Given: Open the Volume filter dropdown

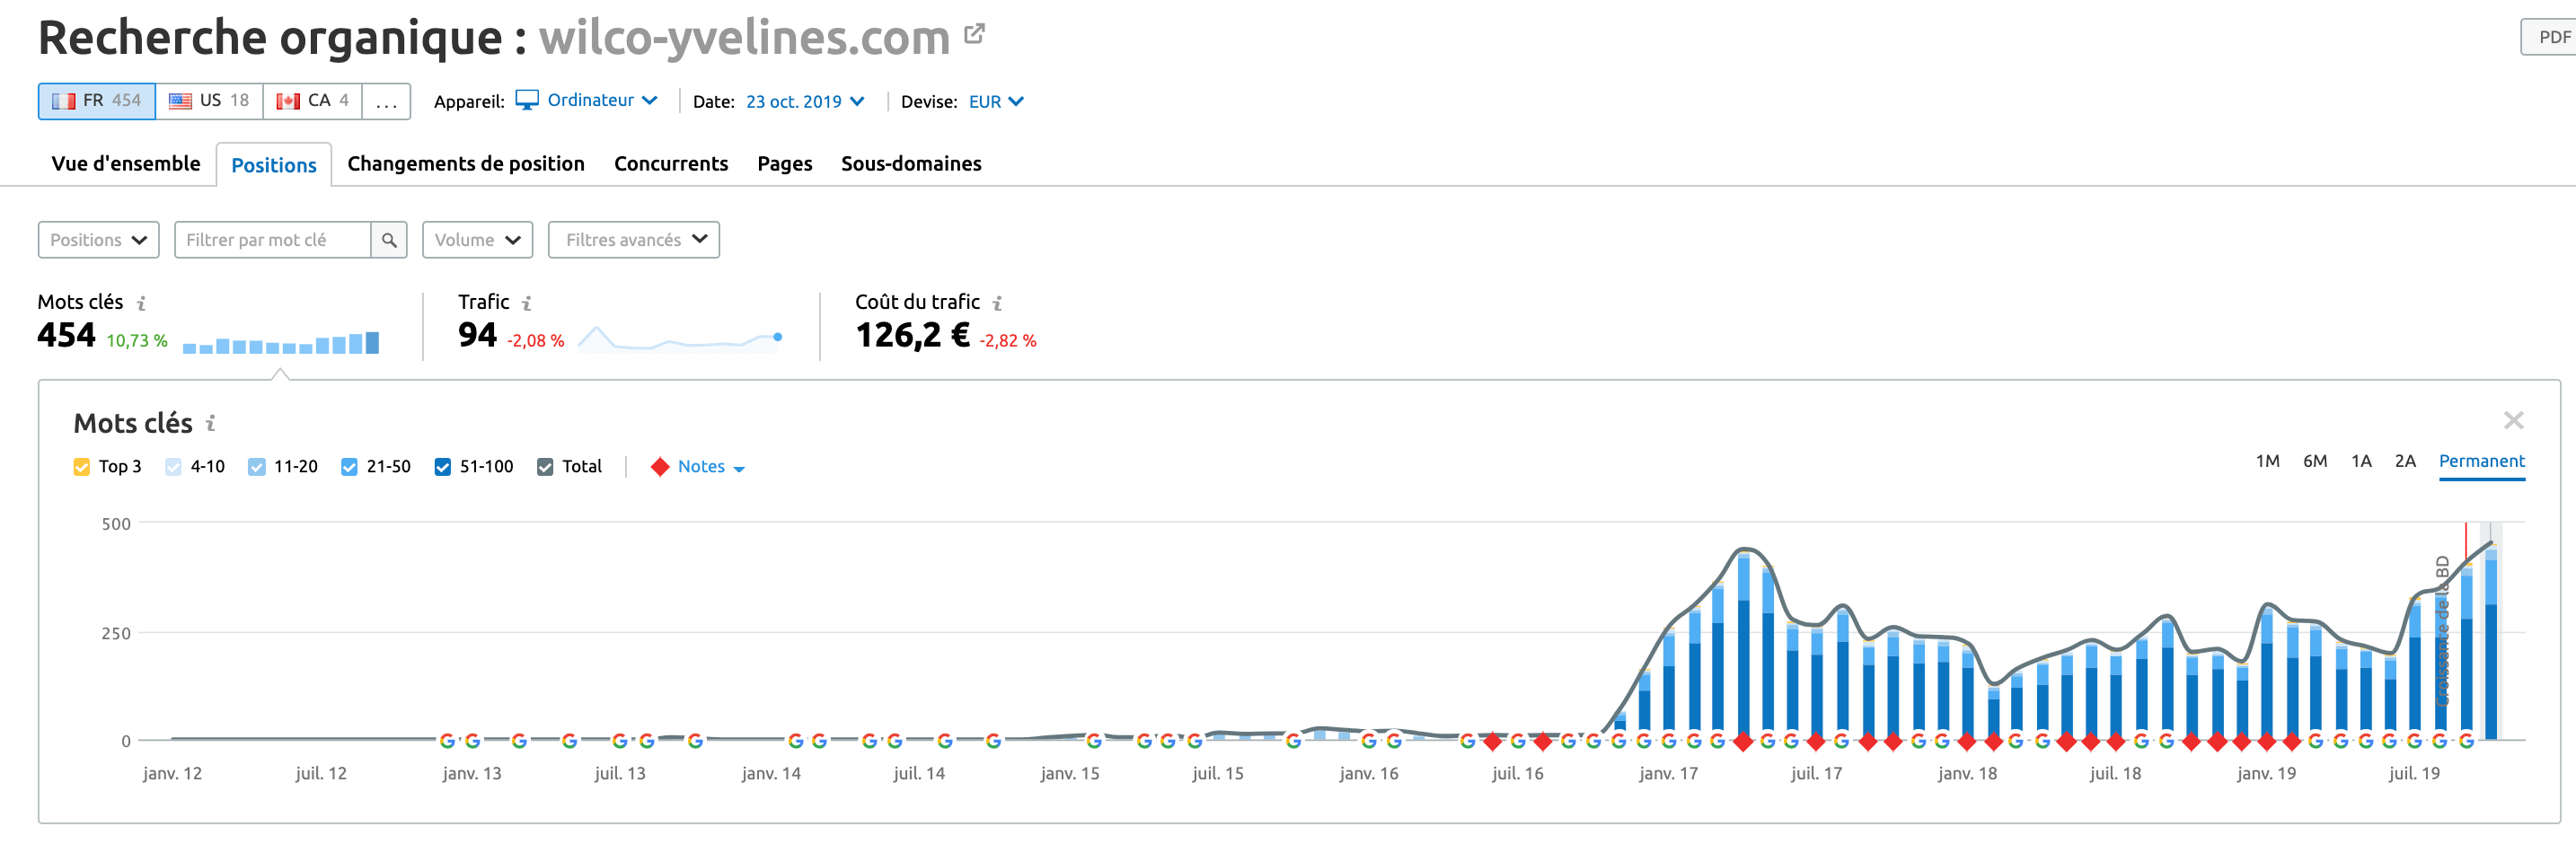Looking at the screenshot, I should pos(477,240).
